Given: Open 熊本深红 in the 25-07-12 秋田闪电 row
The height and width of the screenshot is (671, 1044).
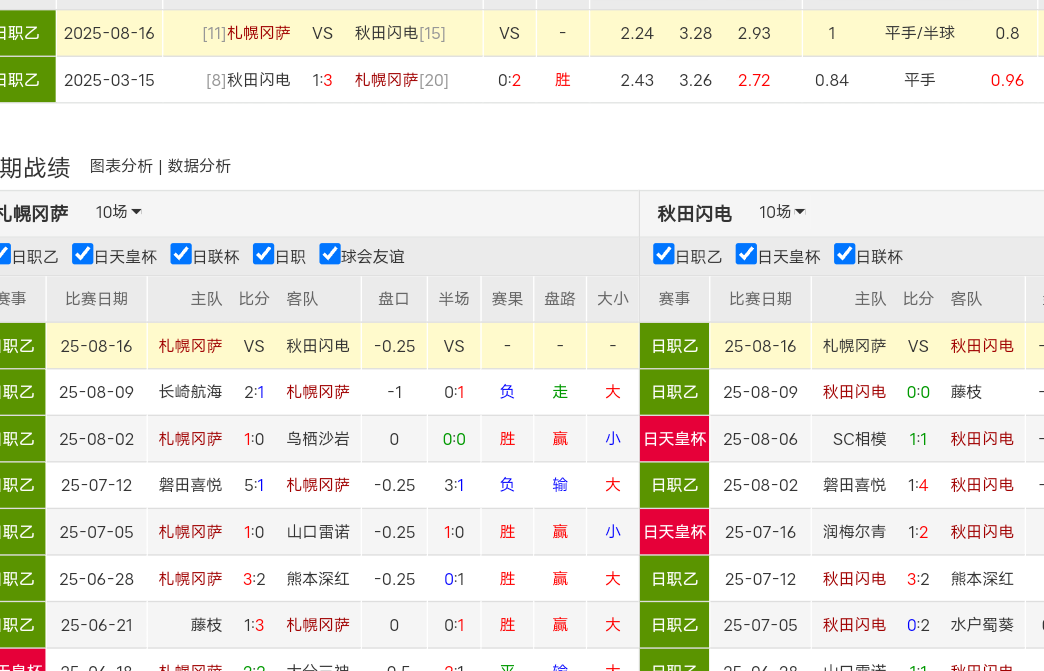Looking at the screenshot, I should point(982,579).
